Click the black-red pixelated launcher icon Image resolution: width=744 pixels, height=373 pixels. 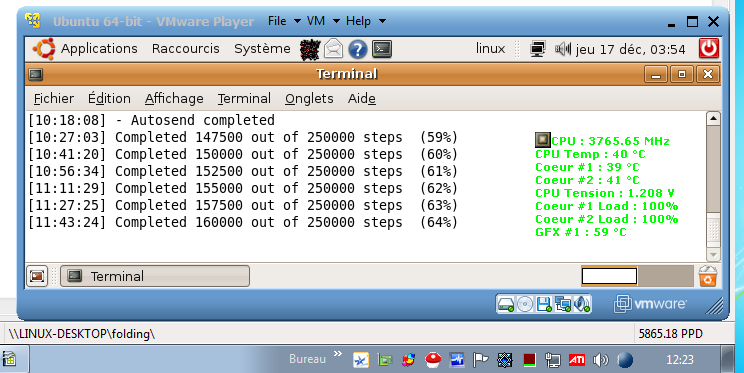coord(310,49)
